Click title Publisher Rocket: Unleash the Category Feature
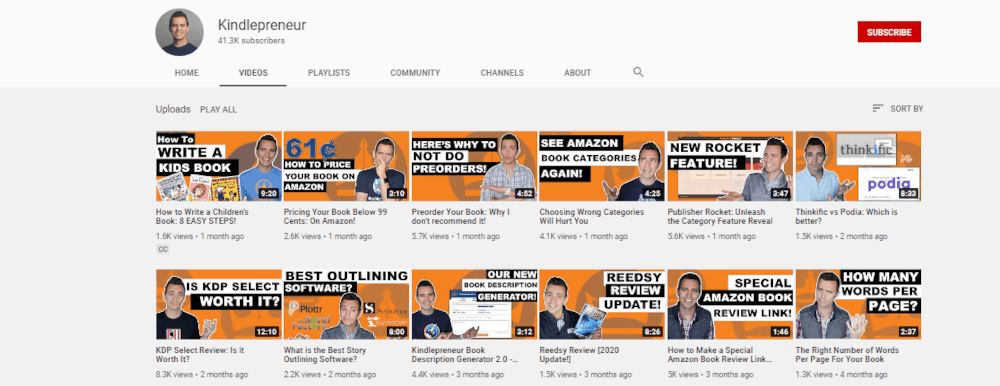Screen dimensions: 1000x386 click(x=720, y=216)
